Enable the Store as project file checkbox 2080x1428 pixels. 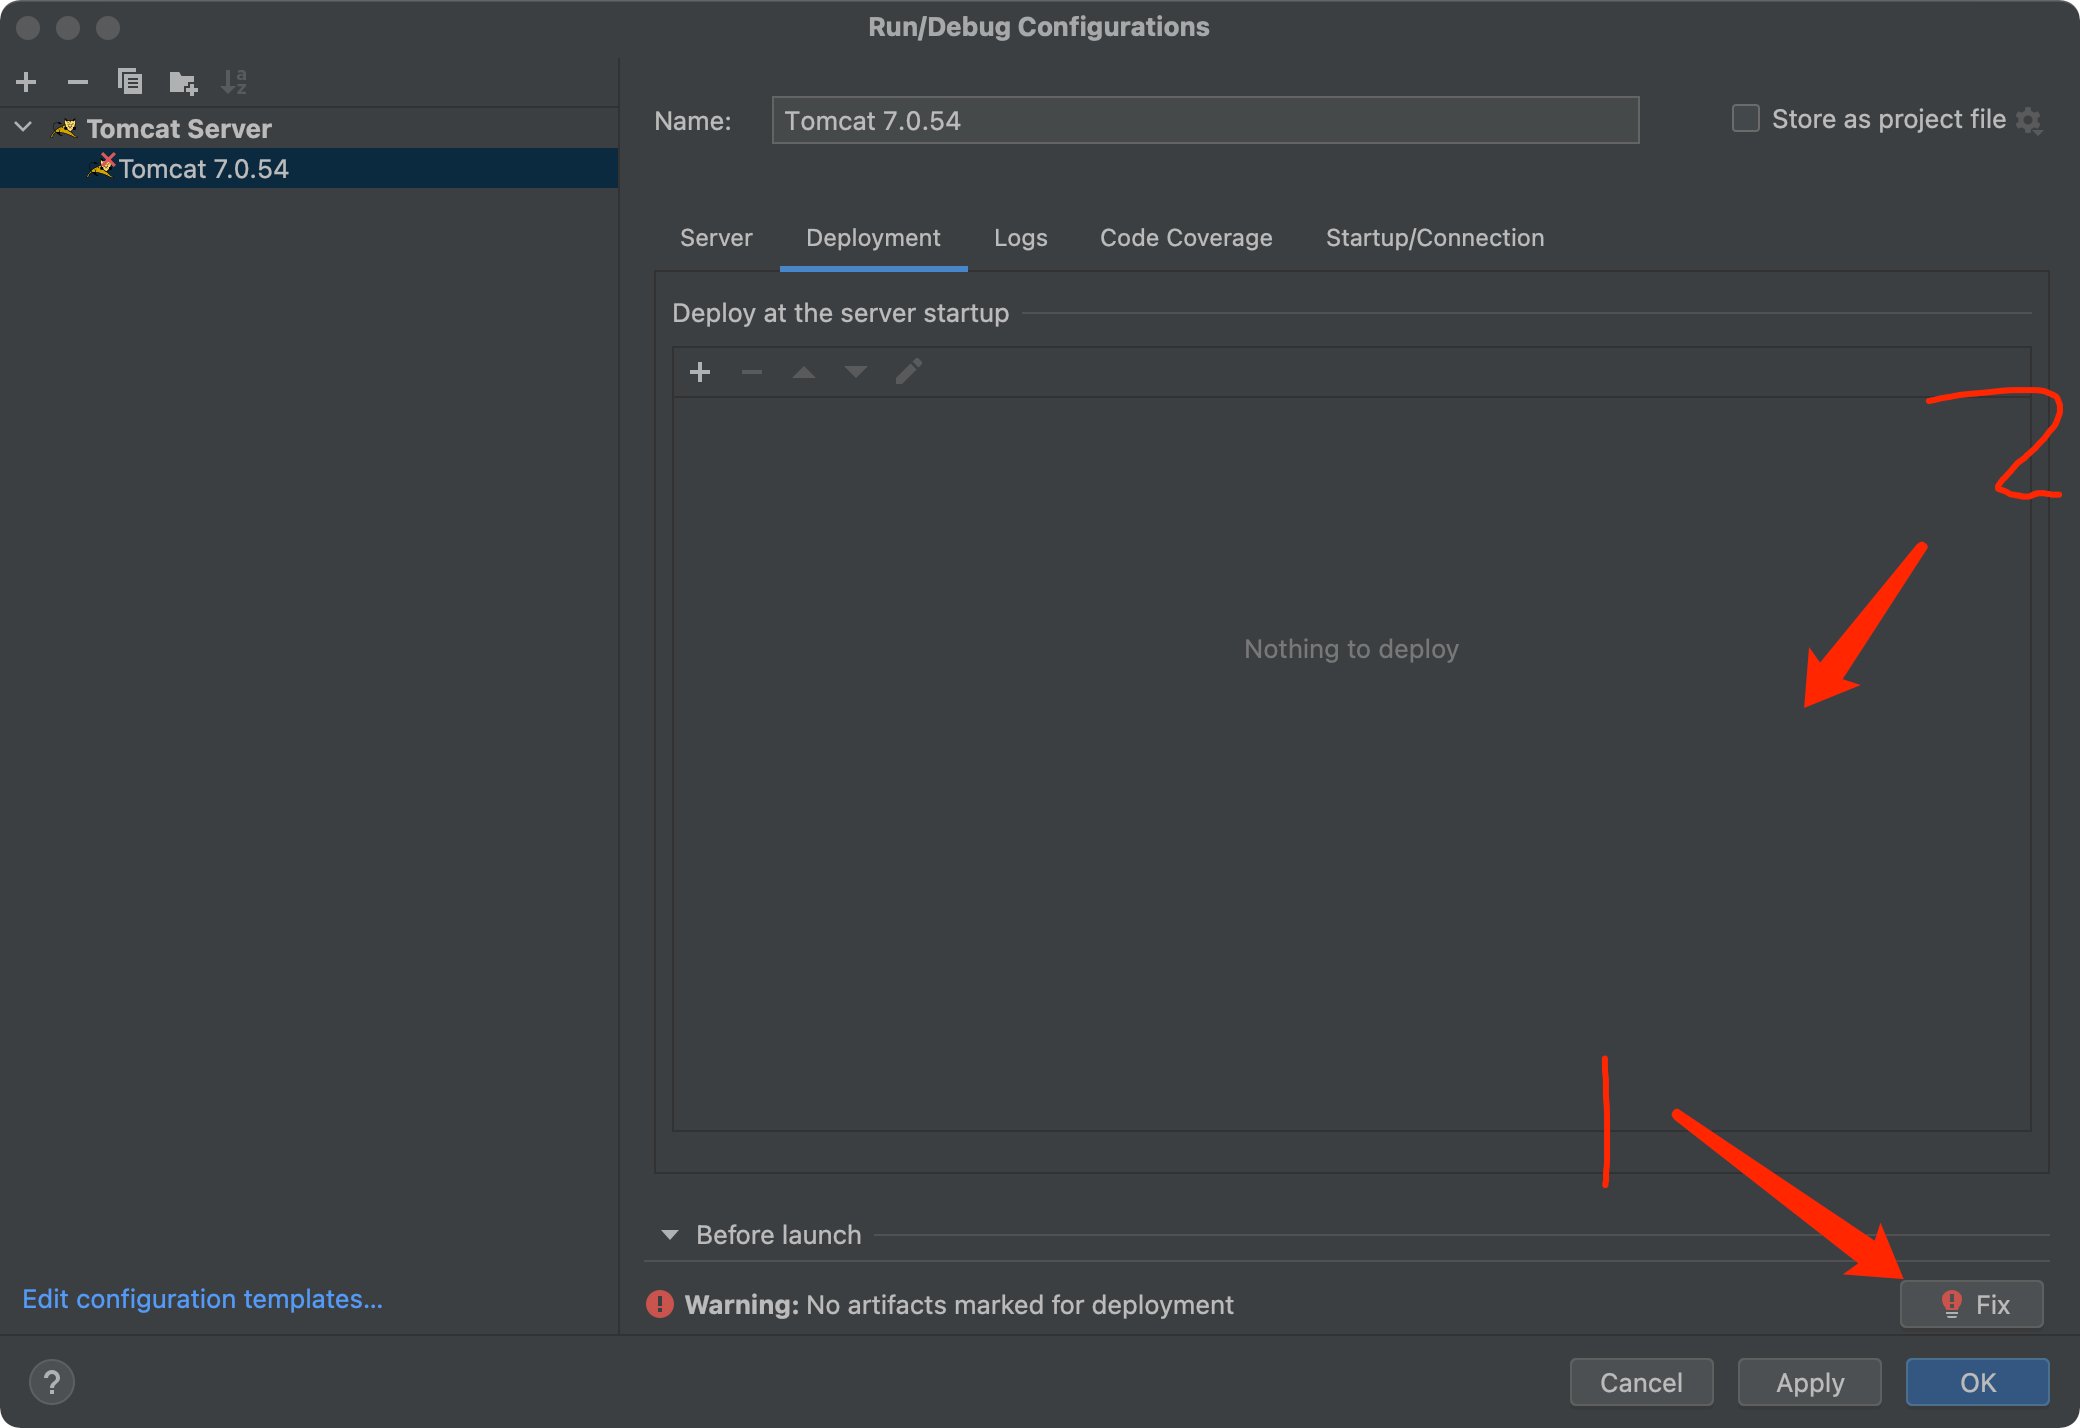1745,119
